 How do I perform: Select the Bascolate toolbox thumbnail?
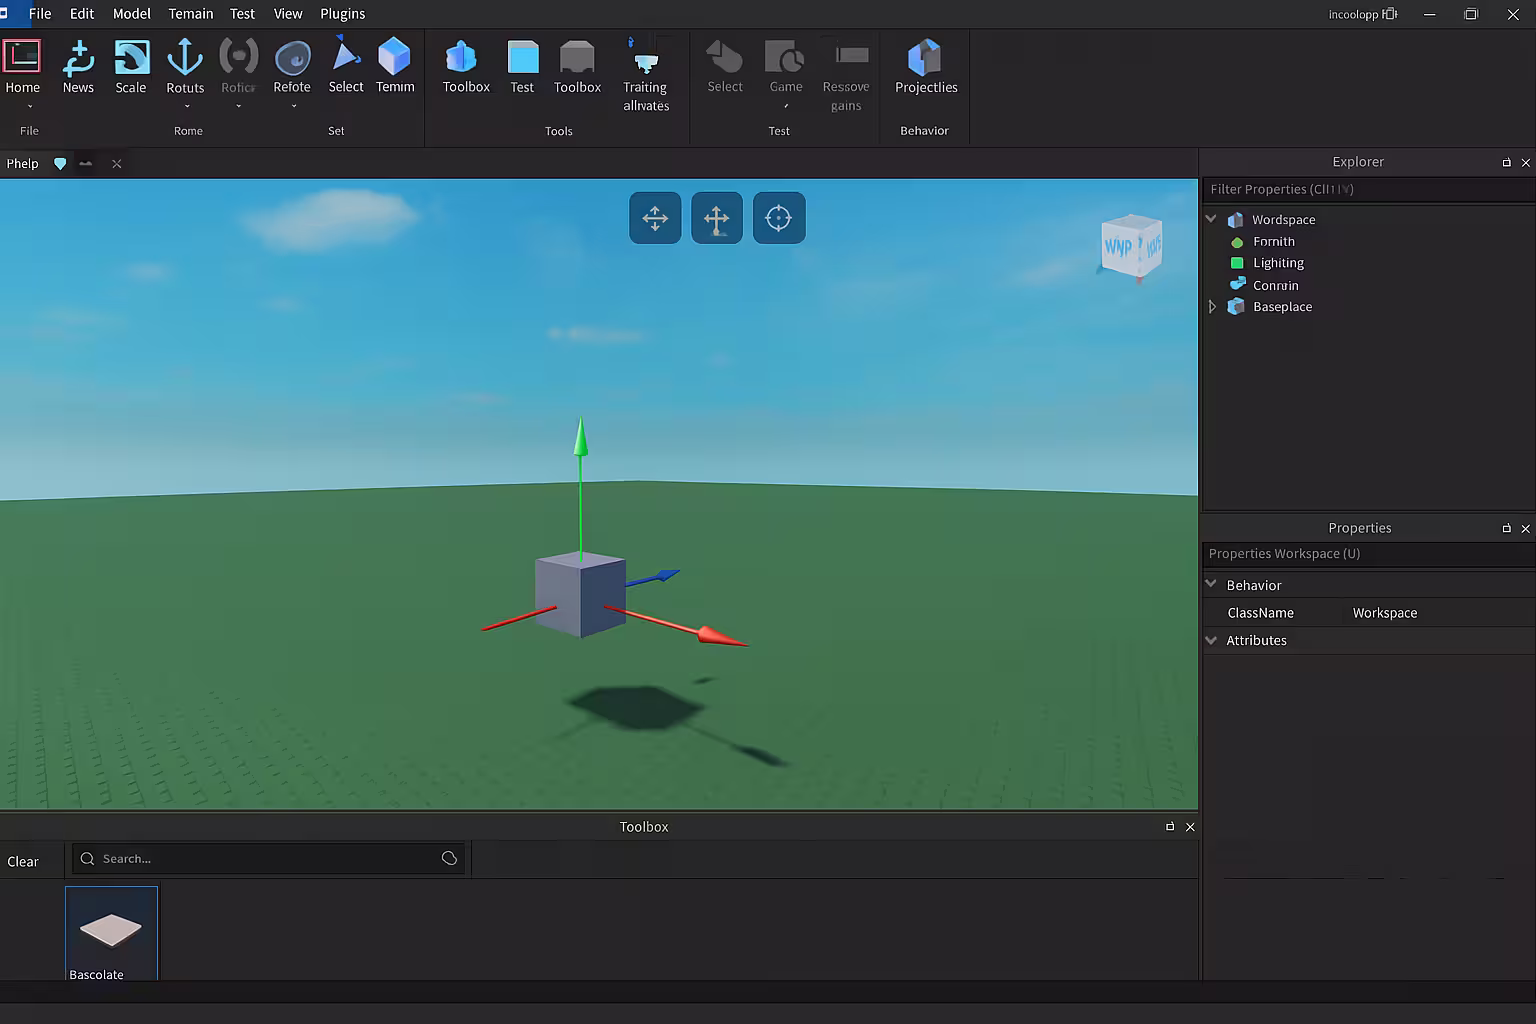click(111, 933)
